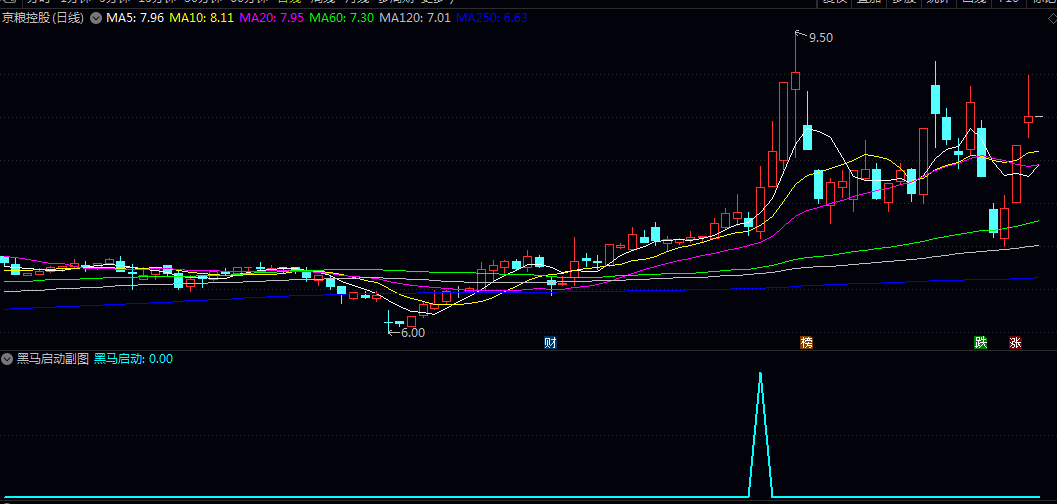Click the 京粮控股(日线) chart title

click(x=42, y=18)
